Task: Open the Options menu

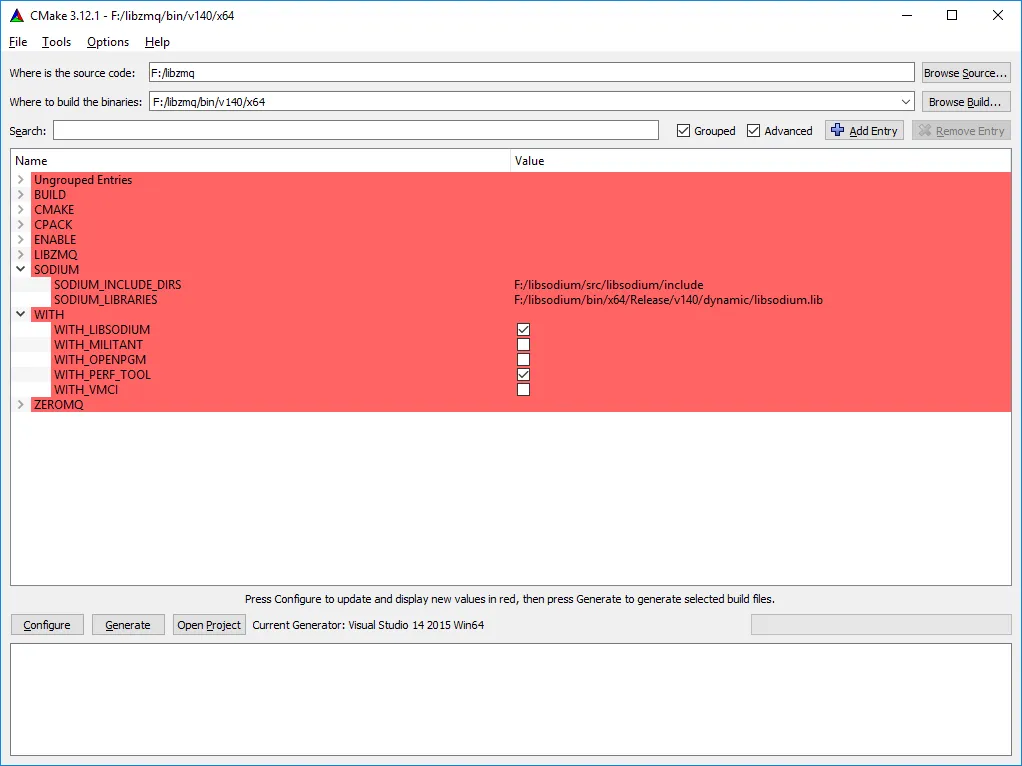Action: 108,42
